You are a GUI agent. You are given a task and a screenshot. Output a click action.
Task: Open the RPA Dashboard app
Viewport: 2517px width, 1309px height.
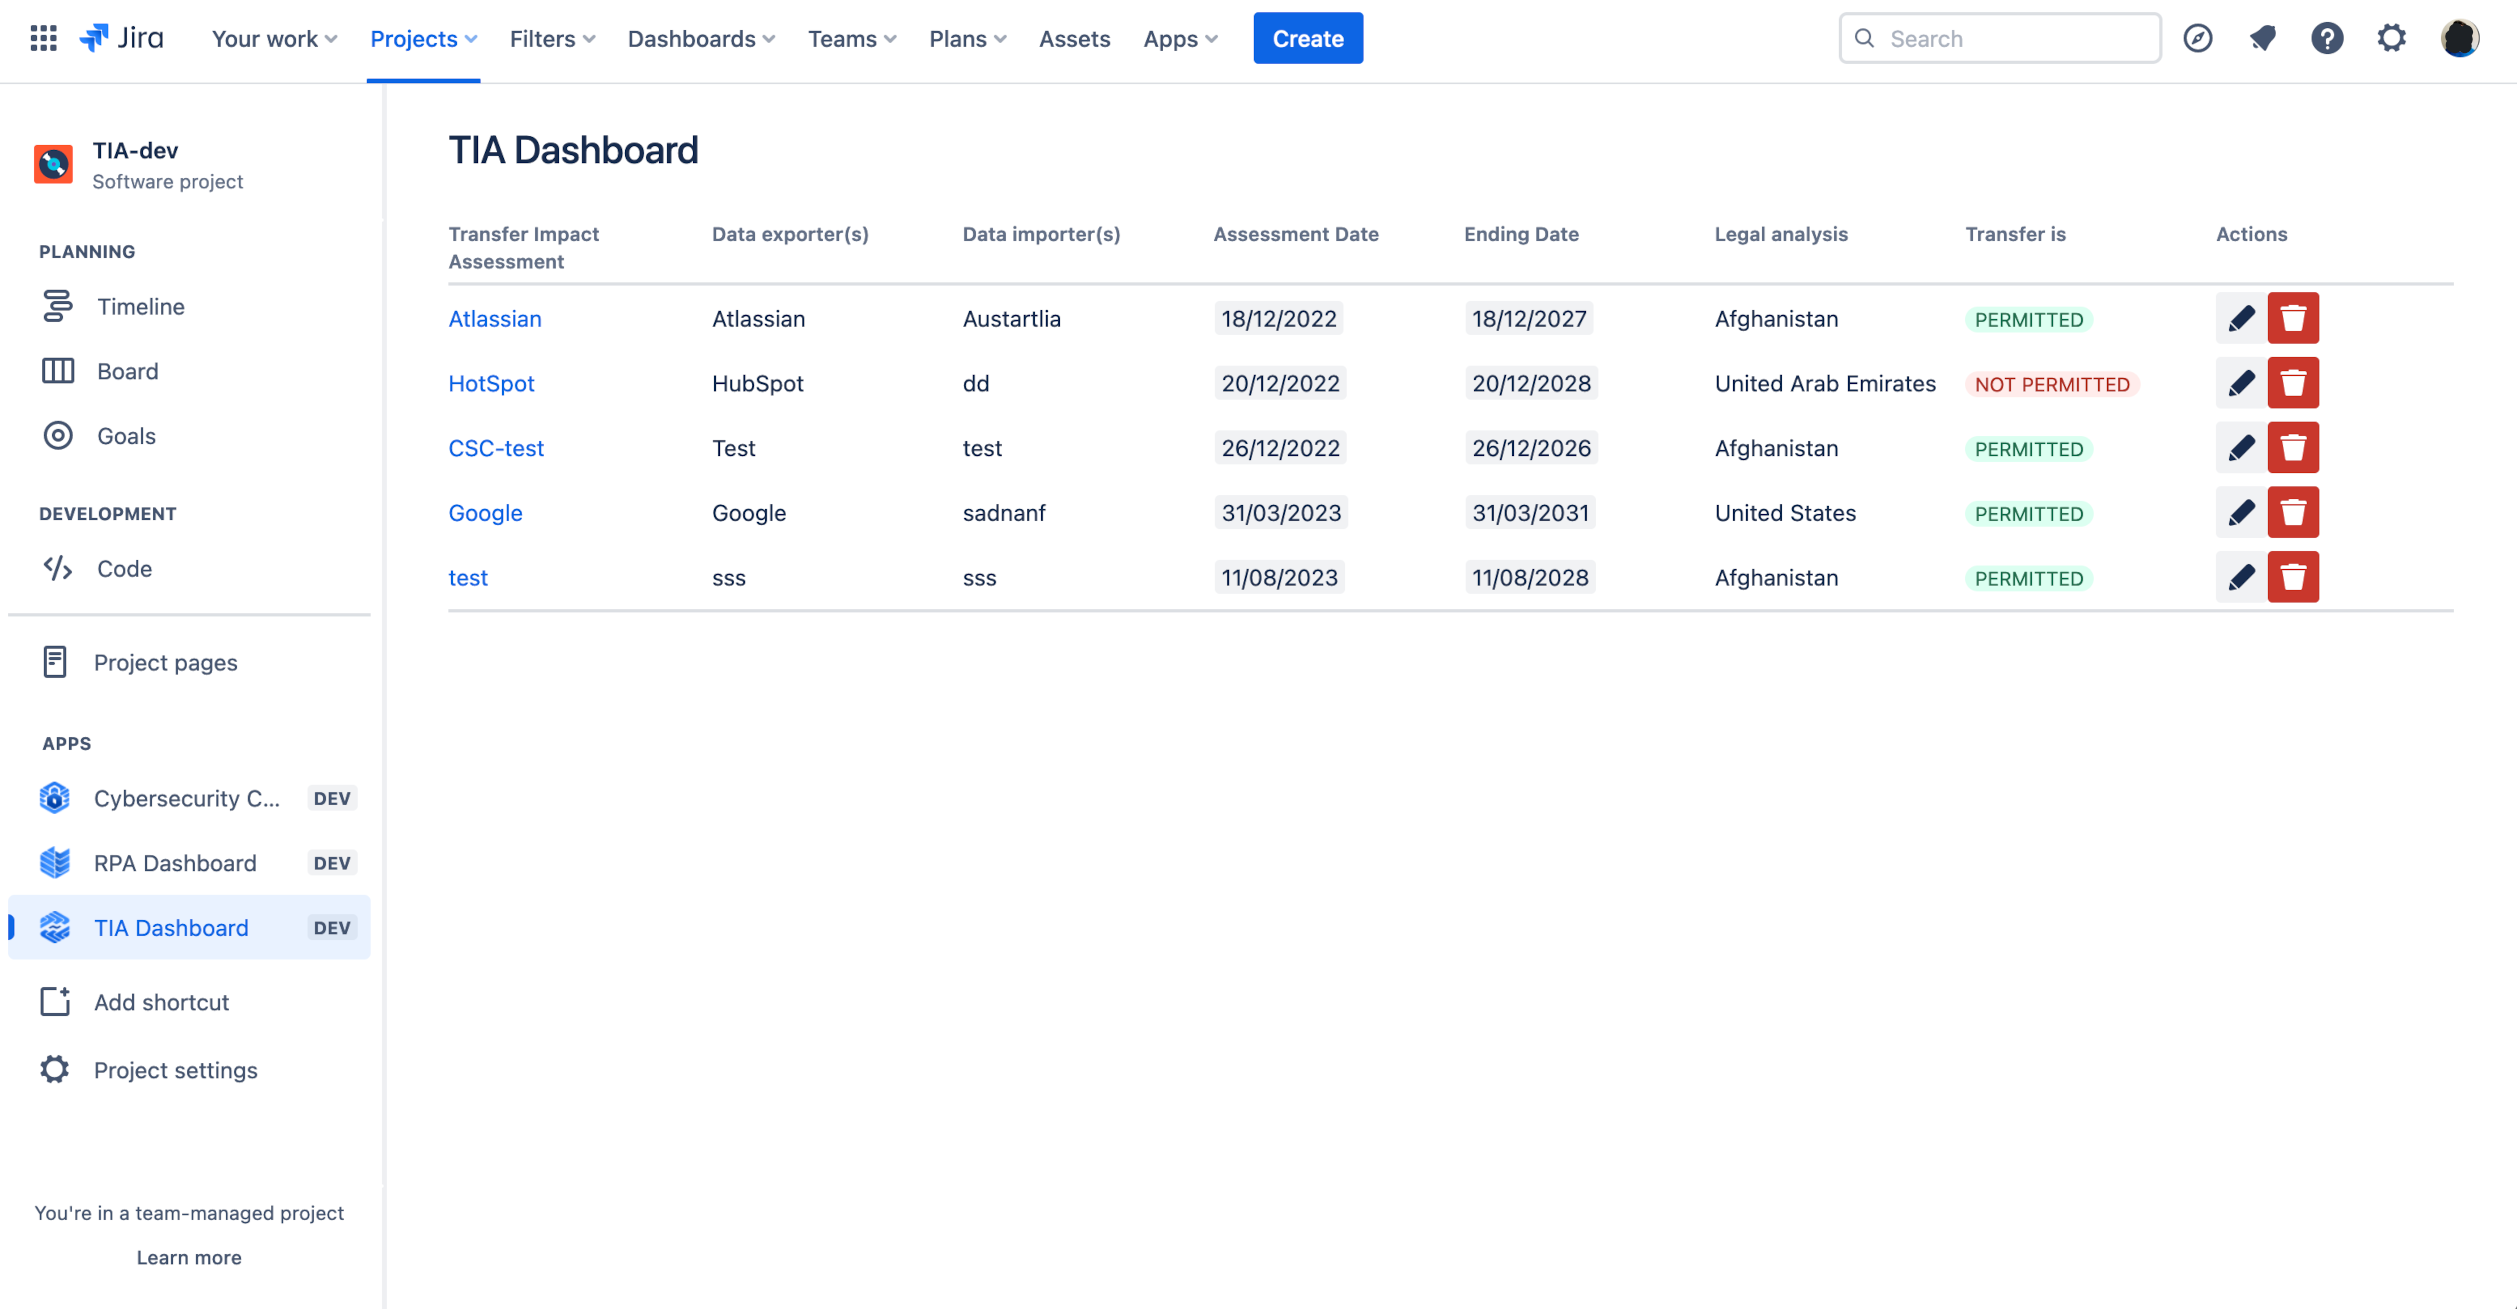click(x=189, y=863)
